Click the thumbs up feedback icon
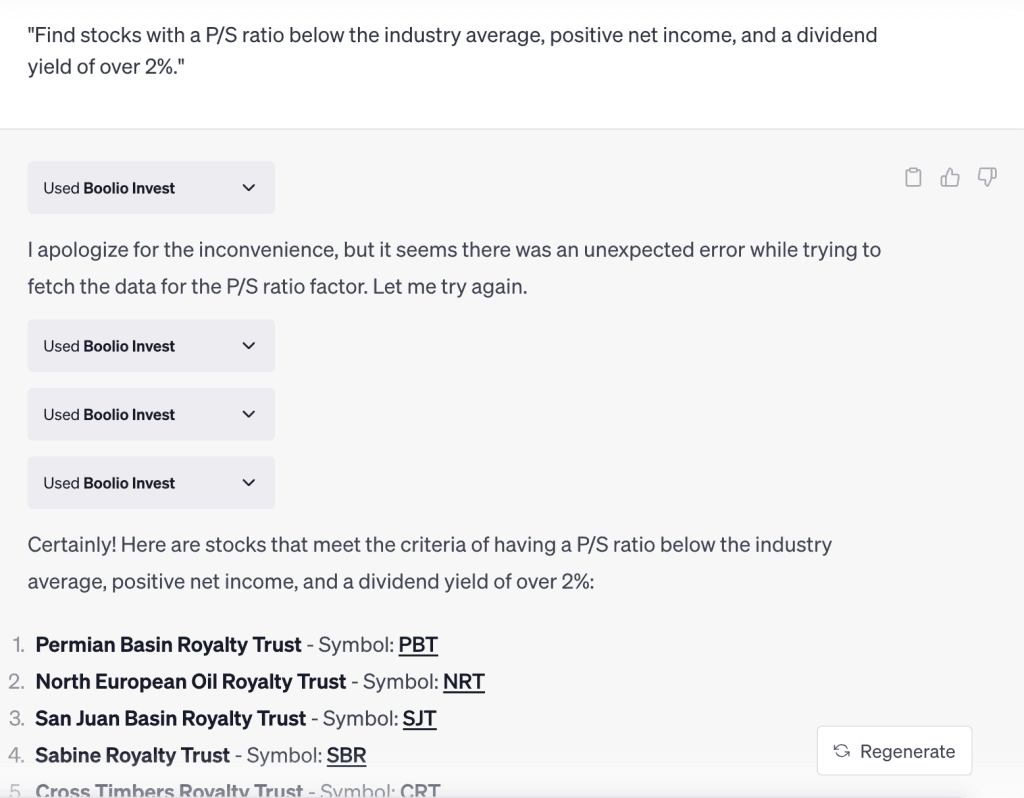Screen dimensions: 1024x798 pos(950,177)
